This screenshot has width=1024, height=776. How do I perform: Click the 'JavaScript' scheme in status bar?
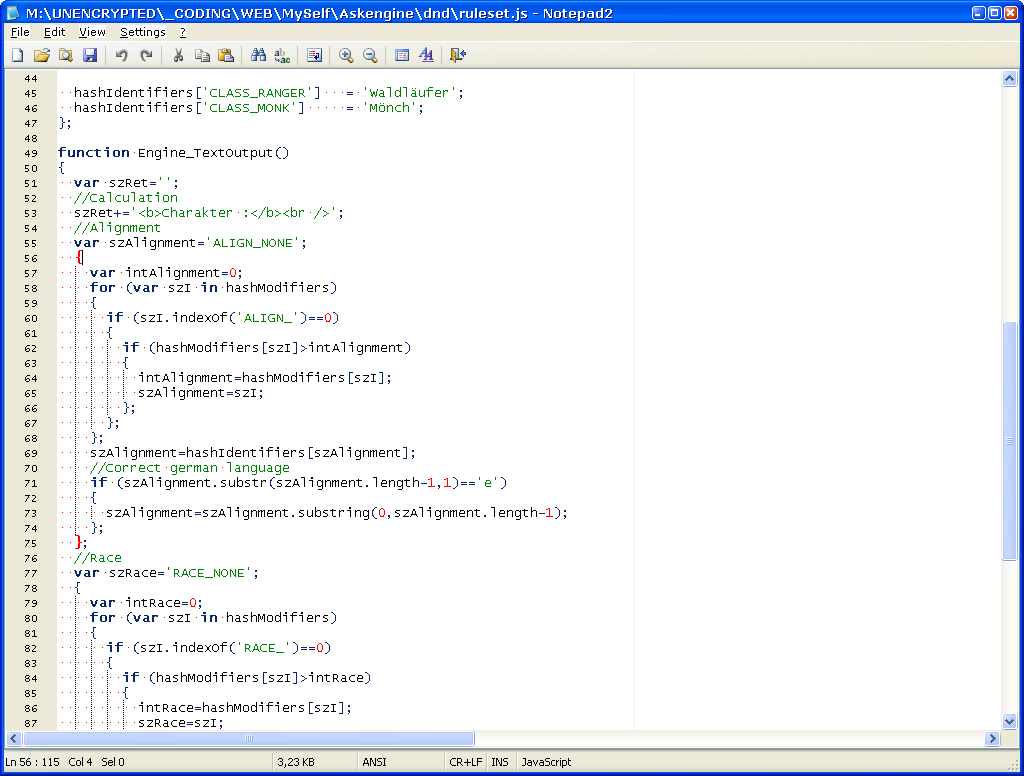tap(546, 762)
